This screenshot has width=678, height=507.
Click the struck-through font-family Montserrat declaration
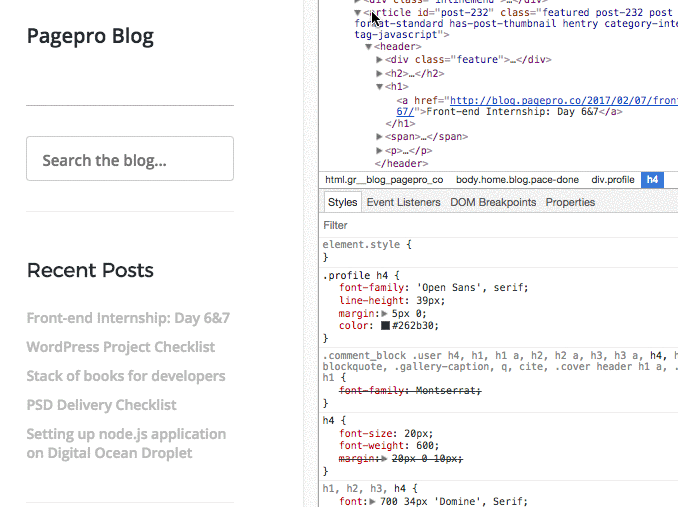tap(410, 391)
